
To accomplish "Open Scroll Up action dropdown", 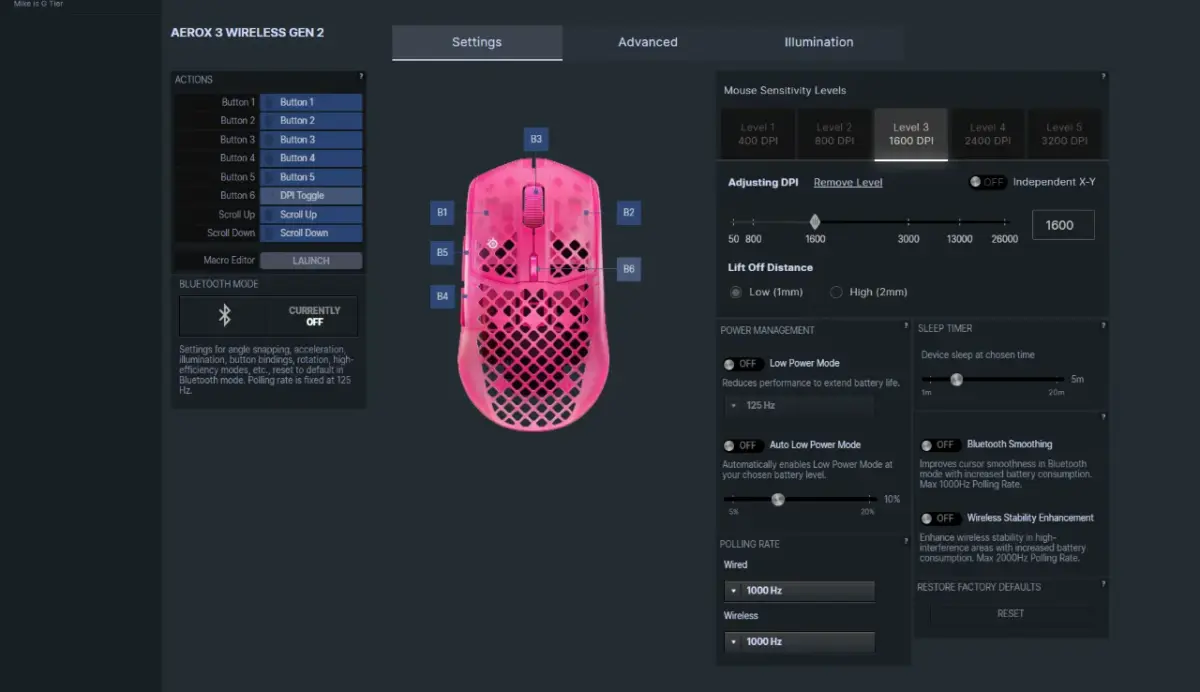I will point(311,214).
